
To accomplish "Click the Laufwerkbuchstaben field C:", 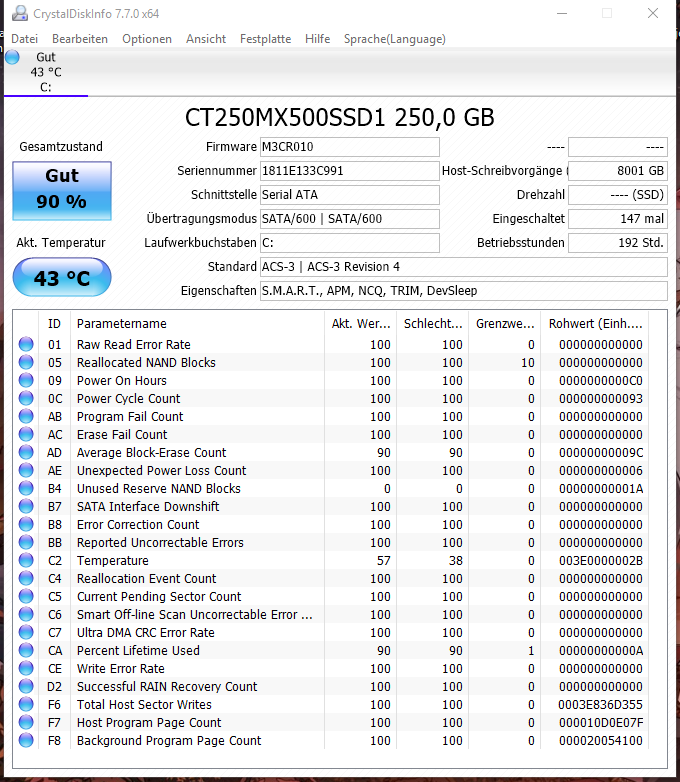I will tap(350, 242).
